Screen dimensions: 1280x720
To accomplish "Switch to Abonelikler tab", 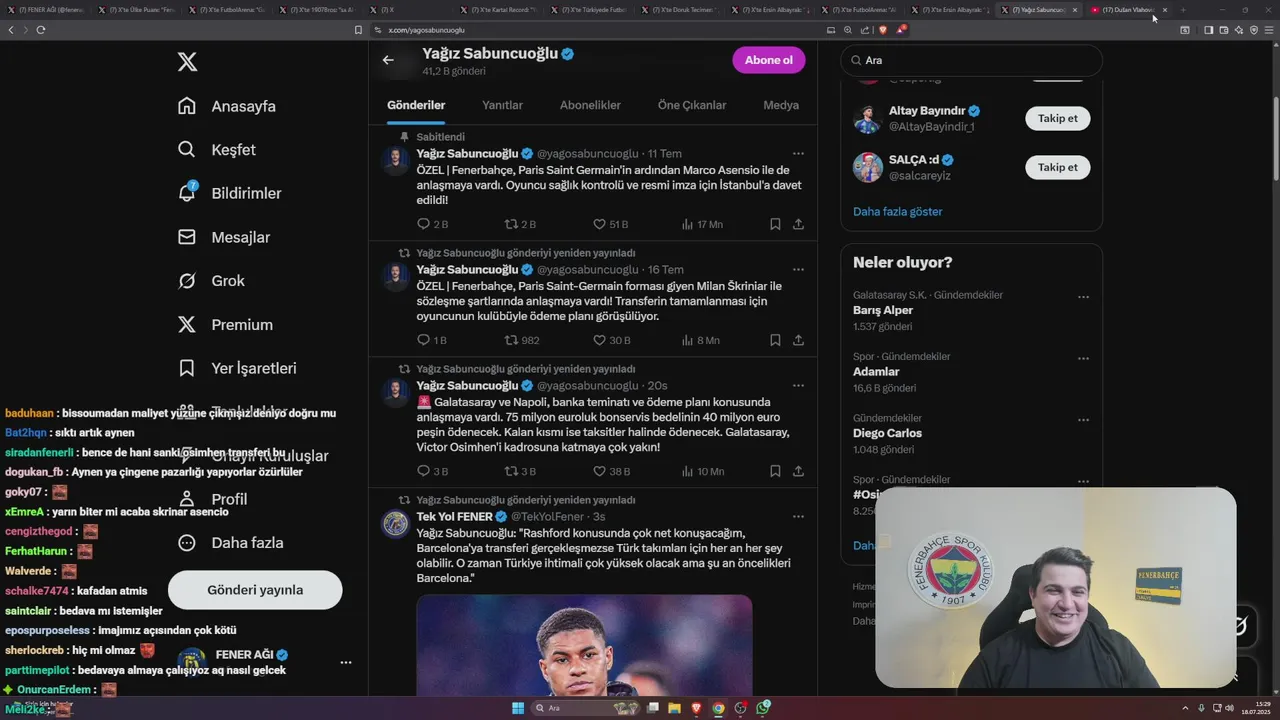I will [x=590, y=105].
